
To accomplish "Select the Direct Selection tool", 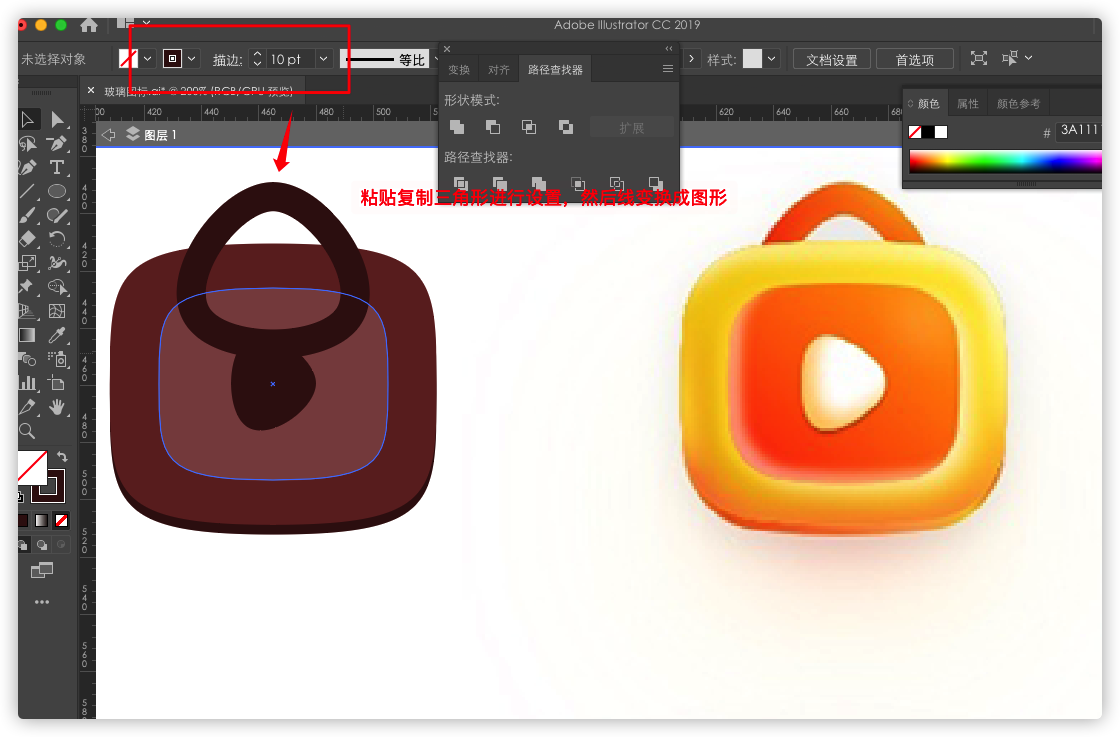I will [57, 119].
